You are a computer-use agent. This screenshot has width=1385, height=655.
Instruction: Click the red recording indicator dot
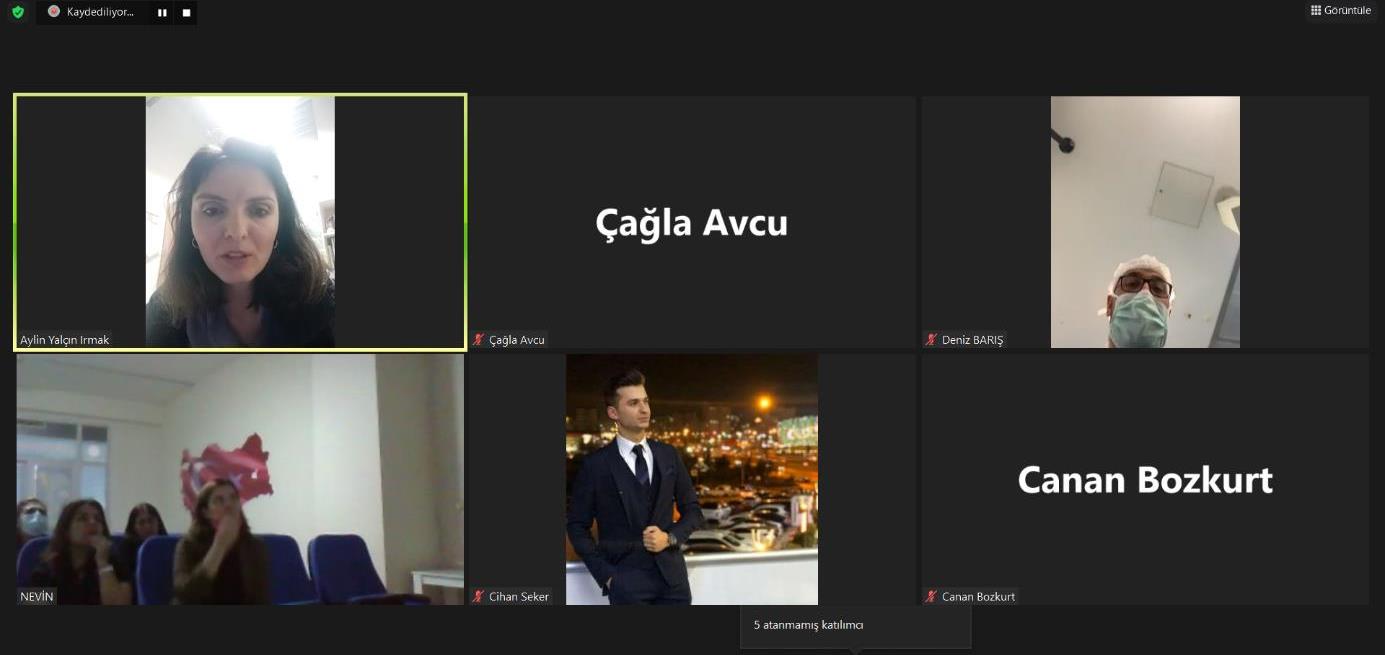tap(54, 12)
